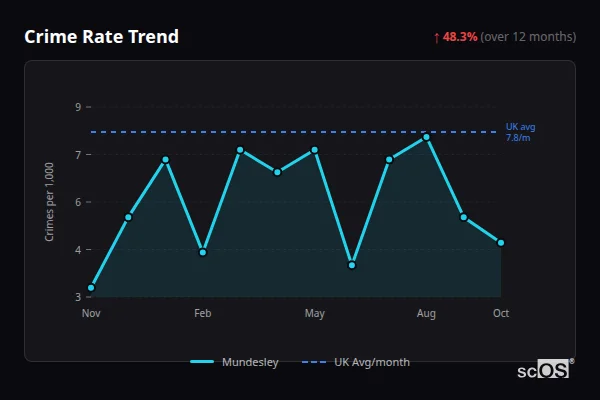Viewport: 600px width, 400px height.
Task: Click the y-axis label 4
Action: pyautogui.click(x=78, y=250)
